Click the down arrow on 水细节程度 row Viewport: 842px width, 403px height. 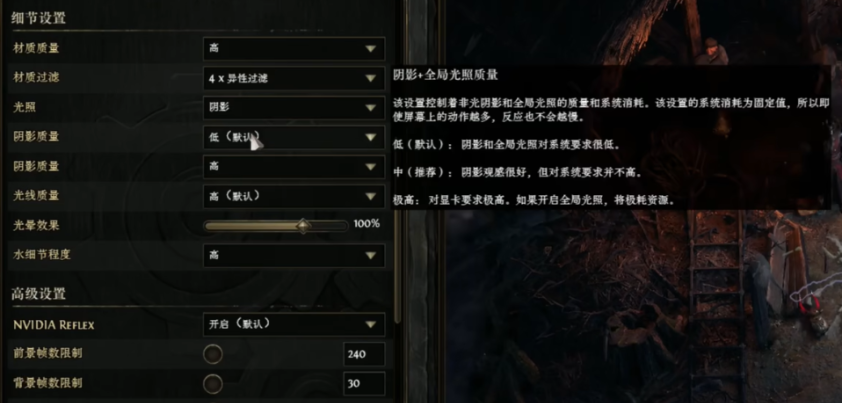(370, 256)
